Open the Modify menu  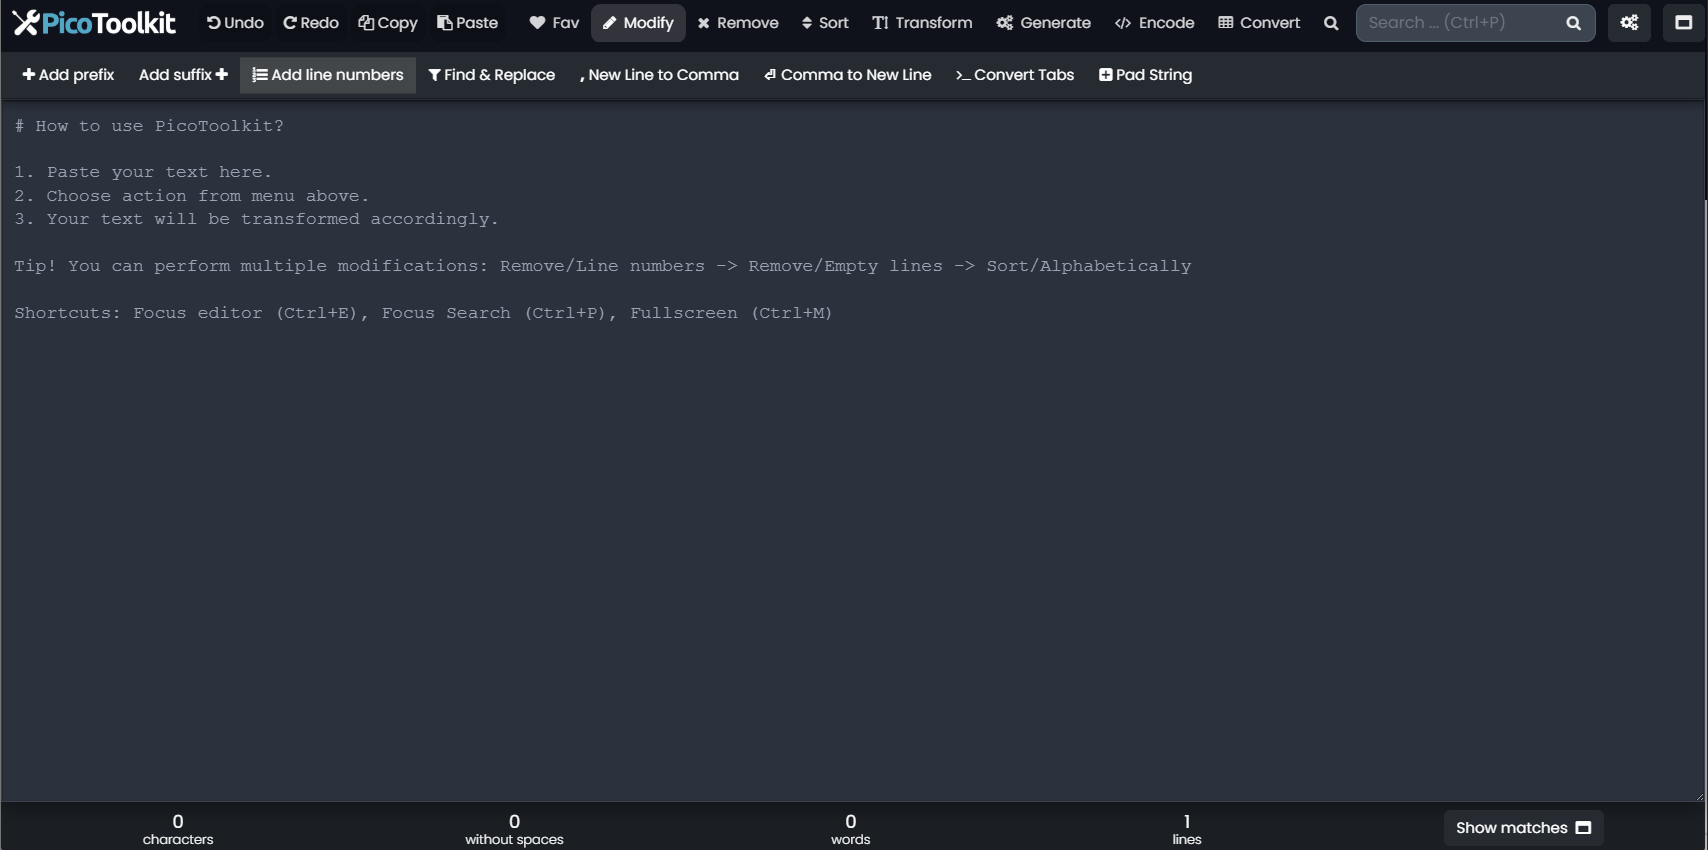pos(638,22)
